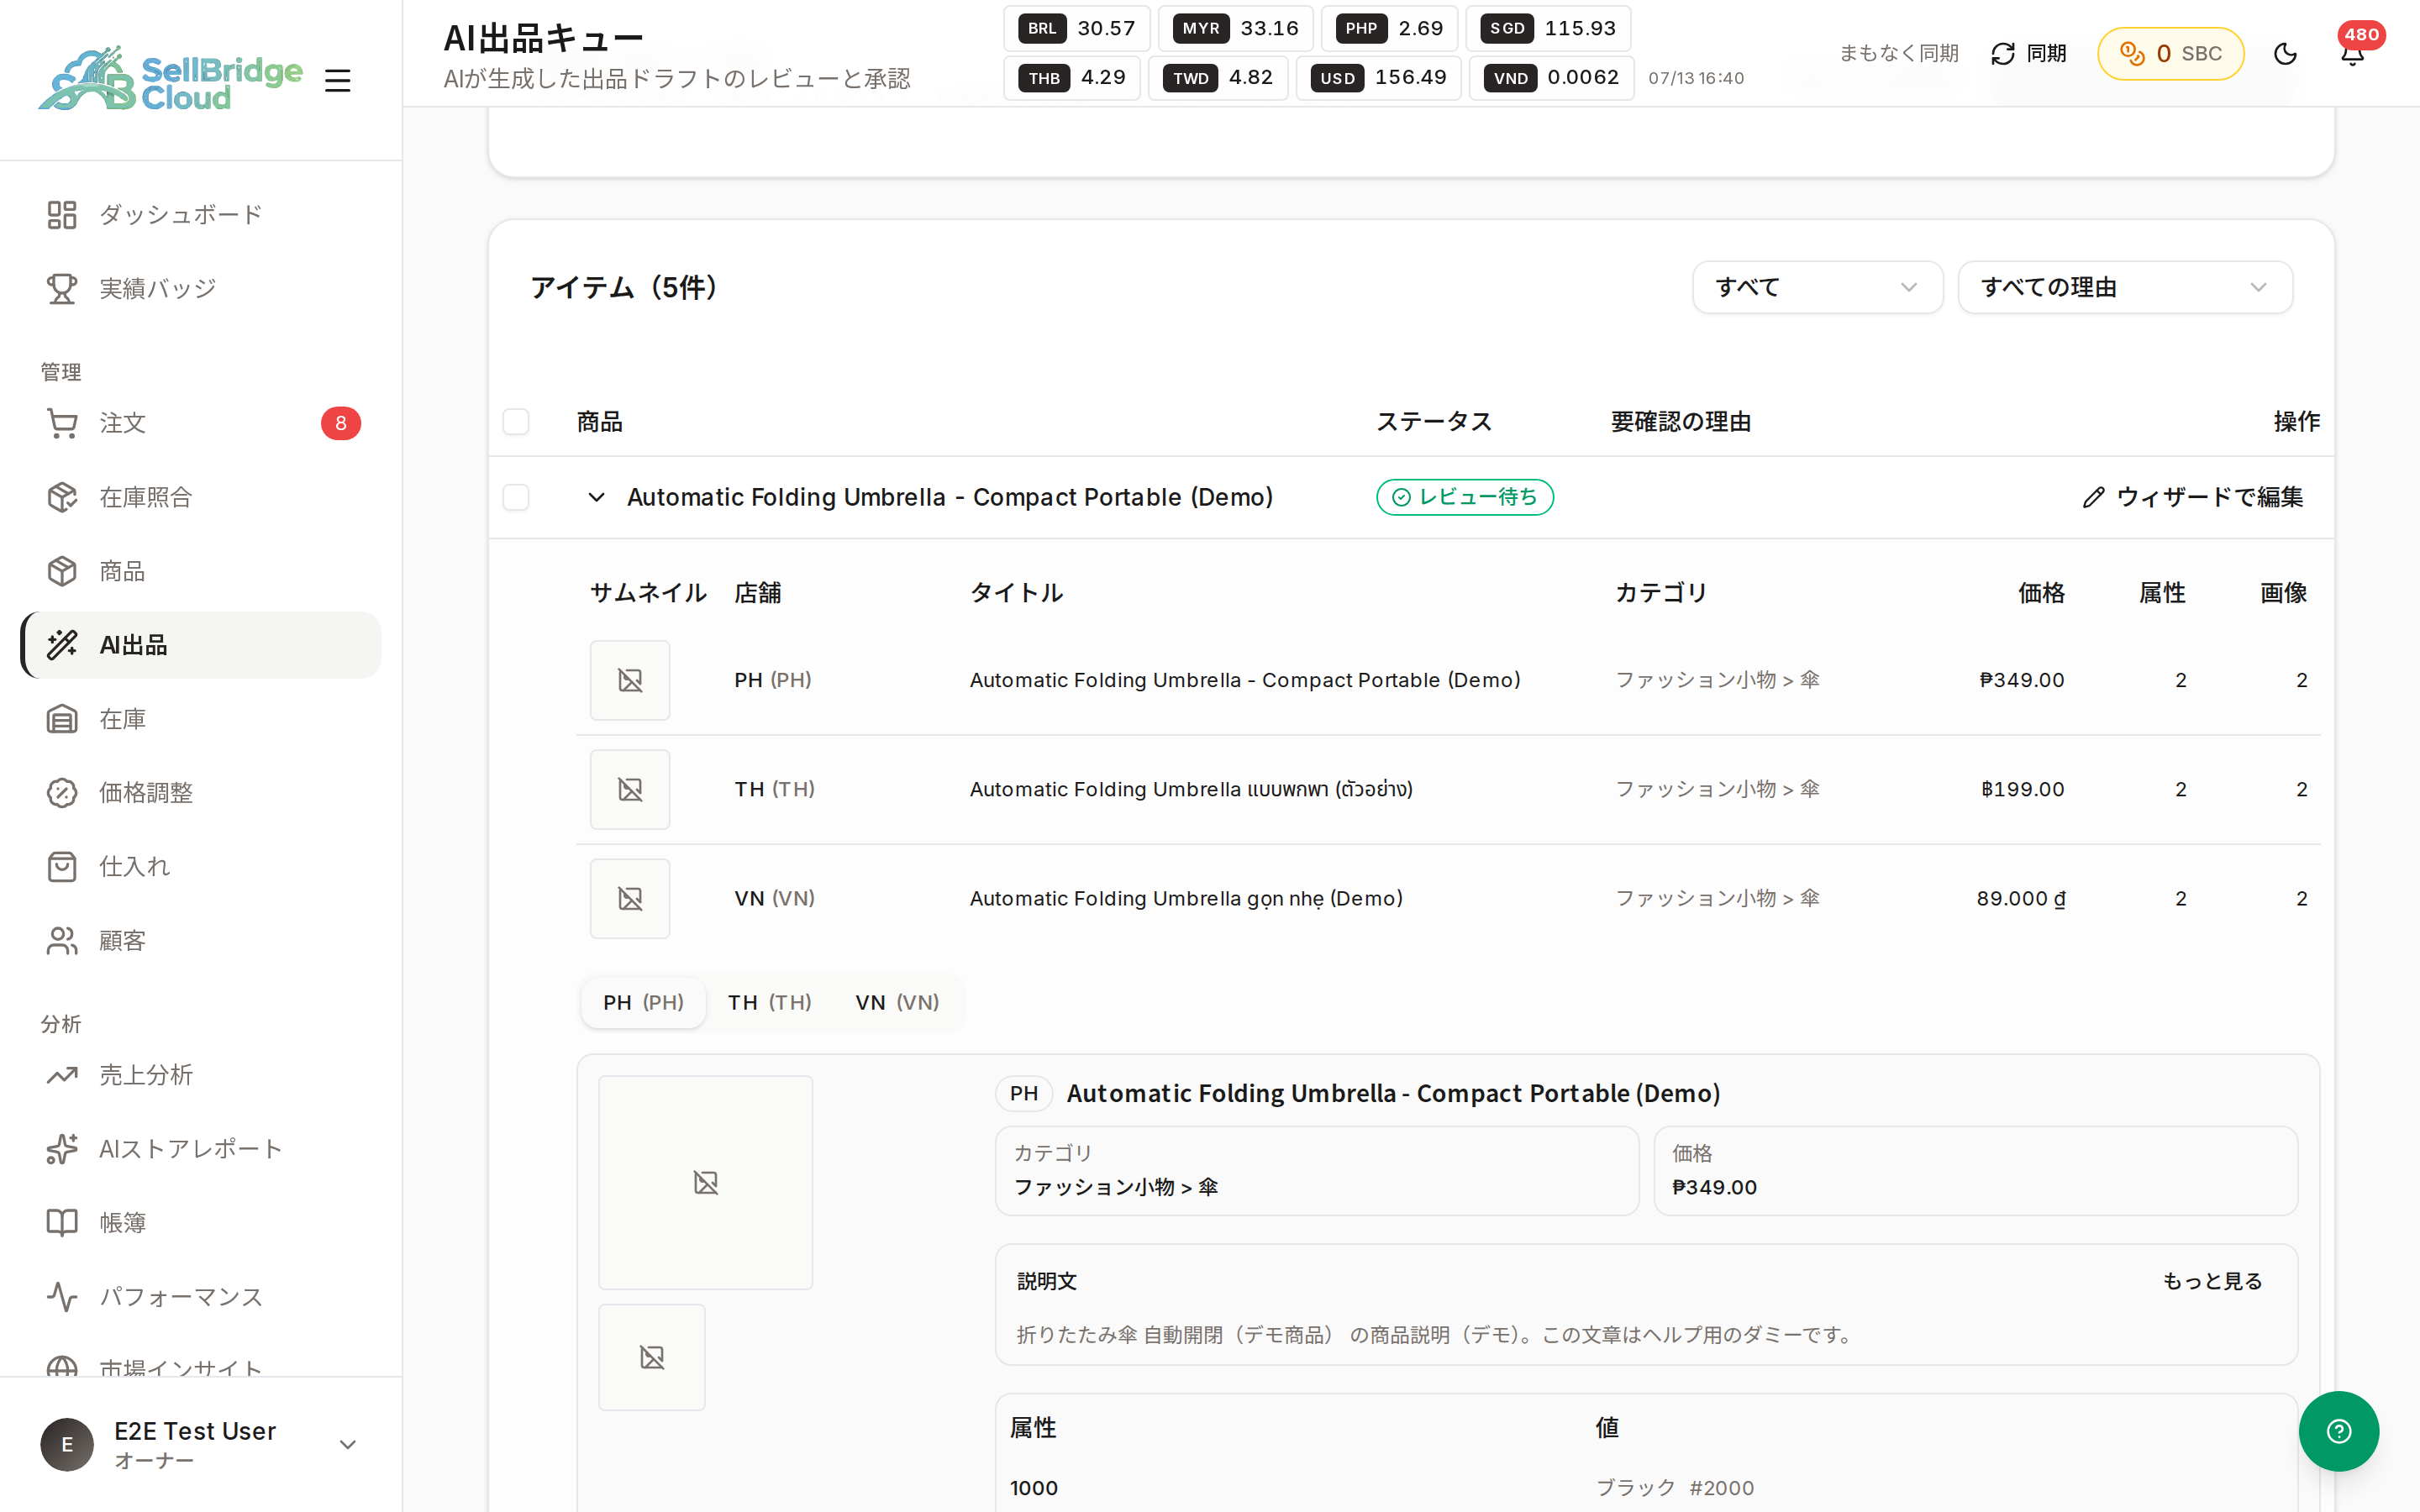Click the 在庫 warehouse icon
Screen dimensions: 2420x1512
(62, 719)
